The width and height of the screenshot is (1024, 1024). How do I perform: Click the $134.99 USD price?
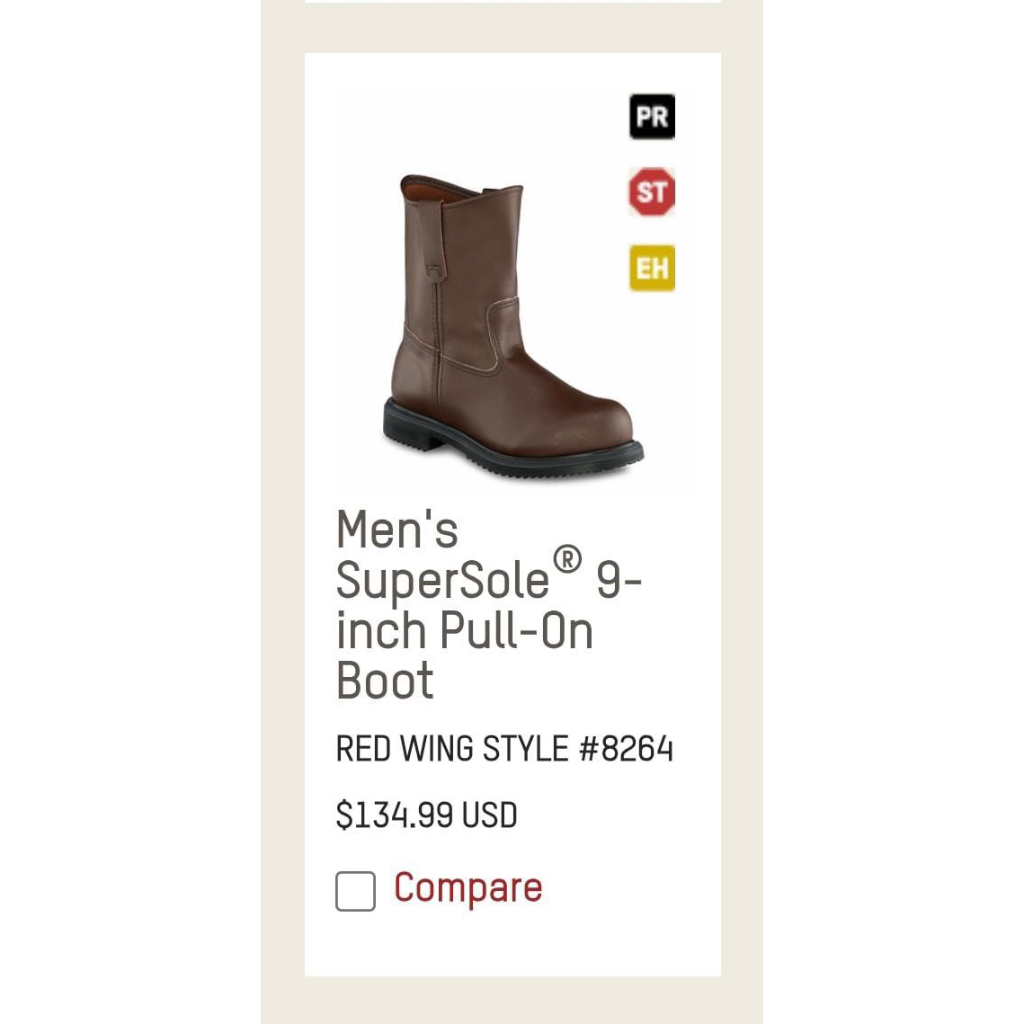pos(426,815)
